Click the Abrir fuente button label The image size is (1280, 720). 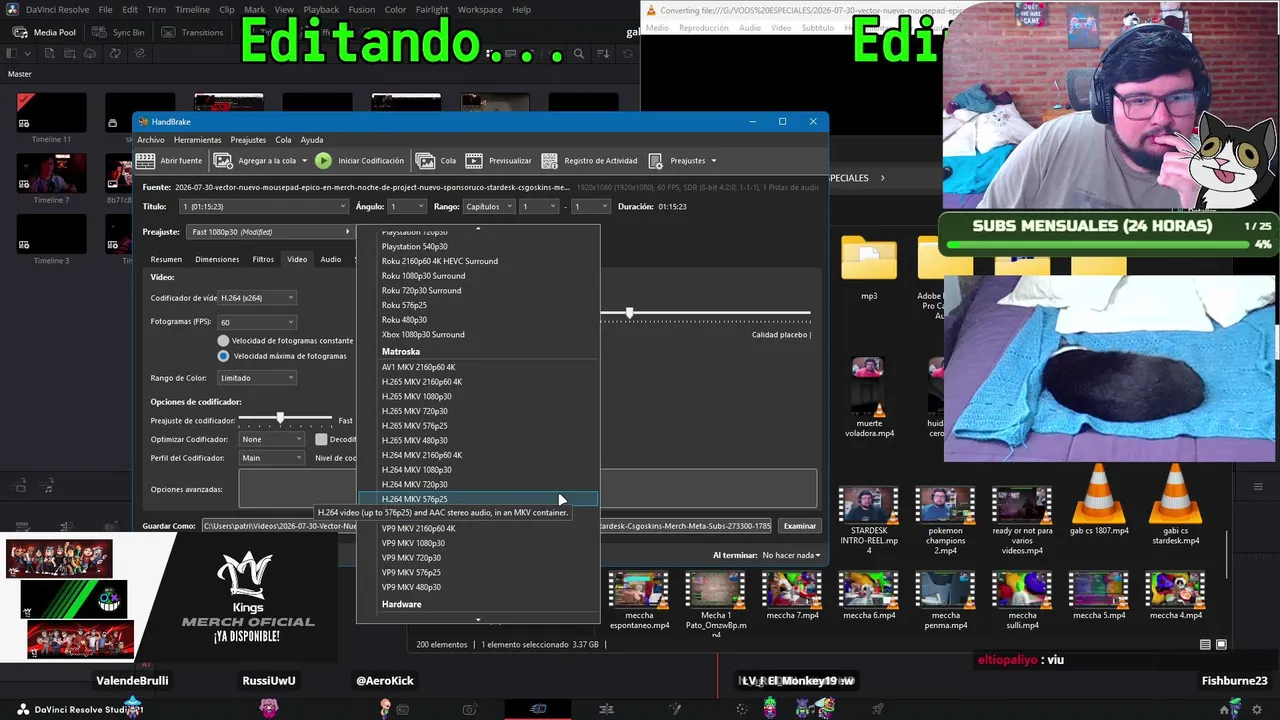[x=181, y=160]
